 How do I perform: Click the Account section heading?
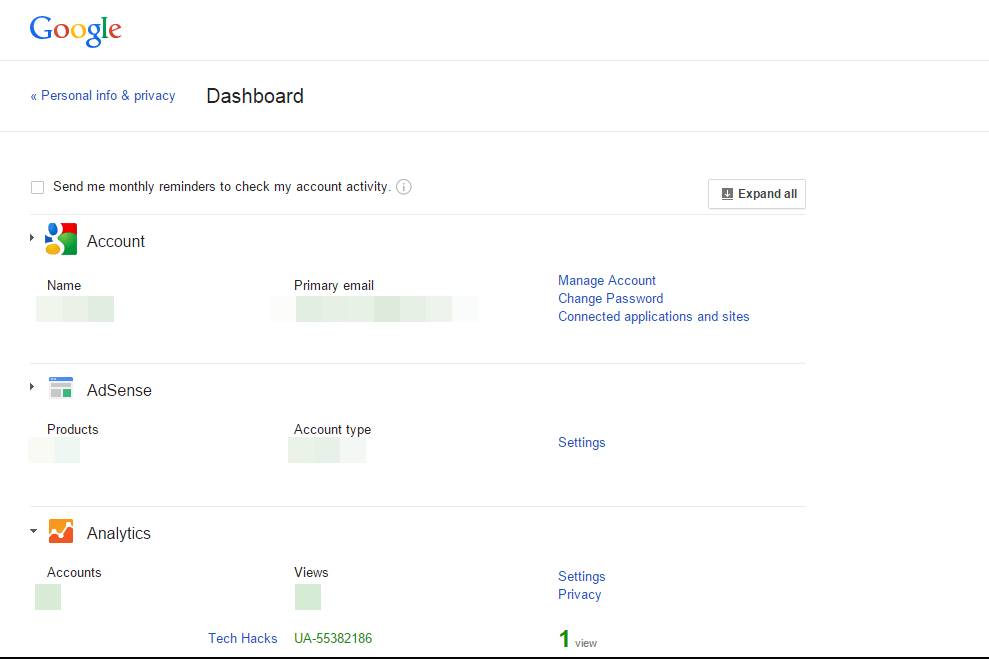pyautogui.click(x=116, y=241)
